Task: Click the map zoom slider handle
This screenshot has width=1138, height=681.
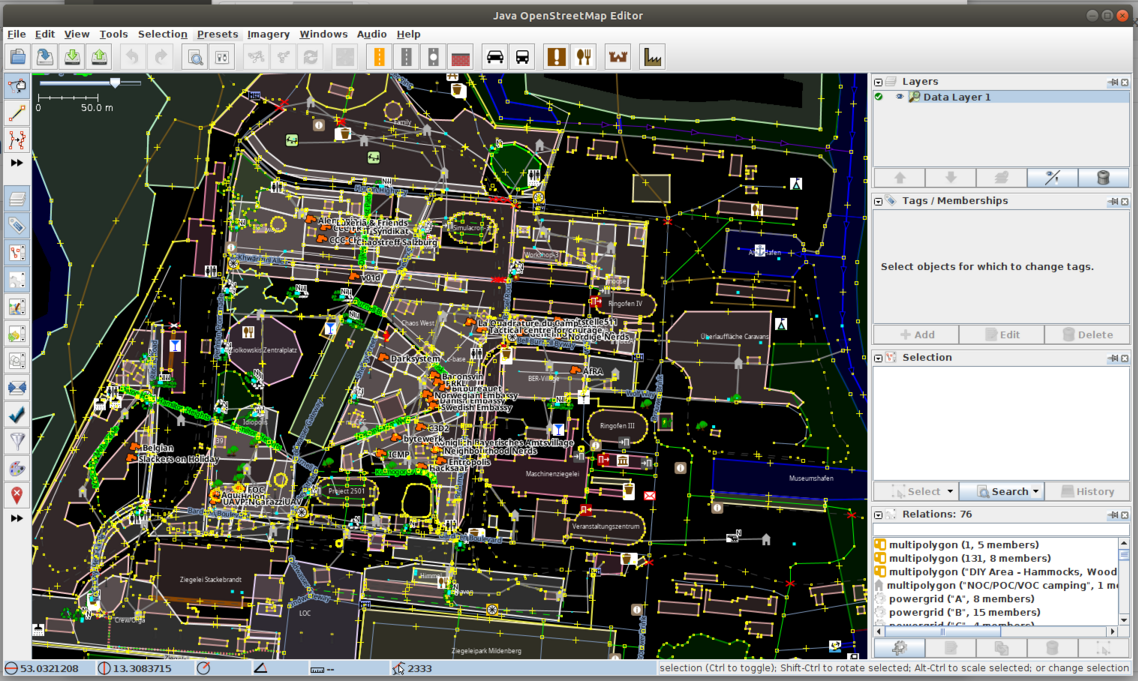Action: 115,84
